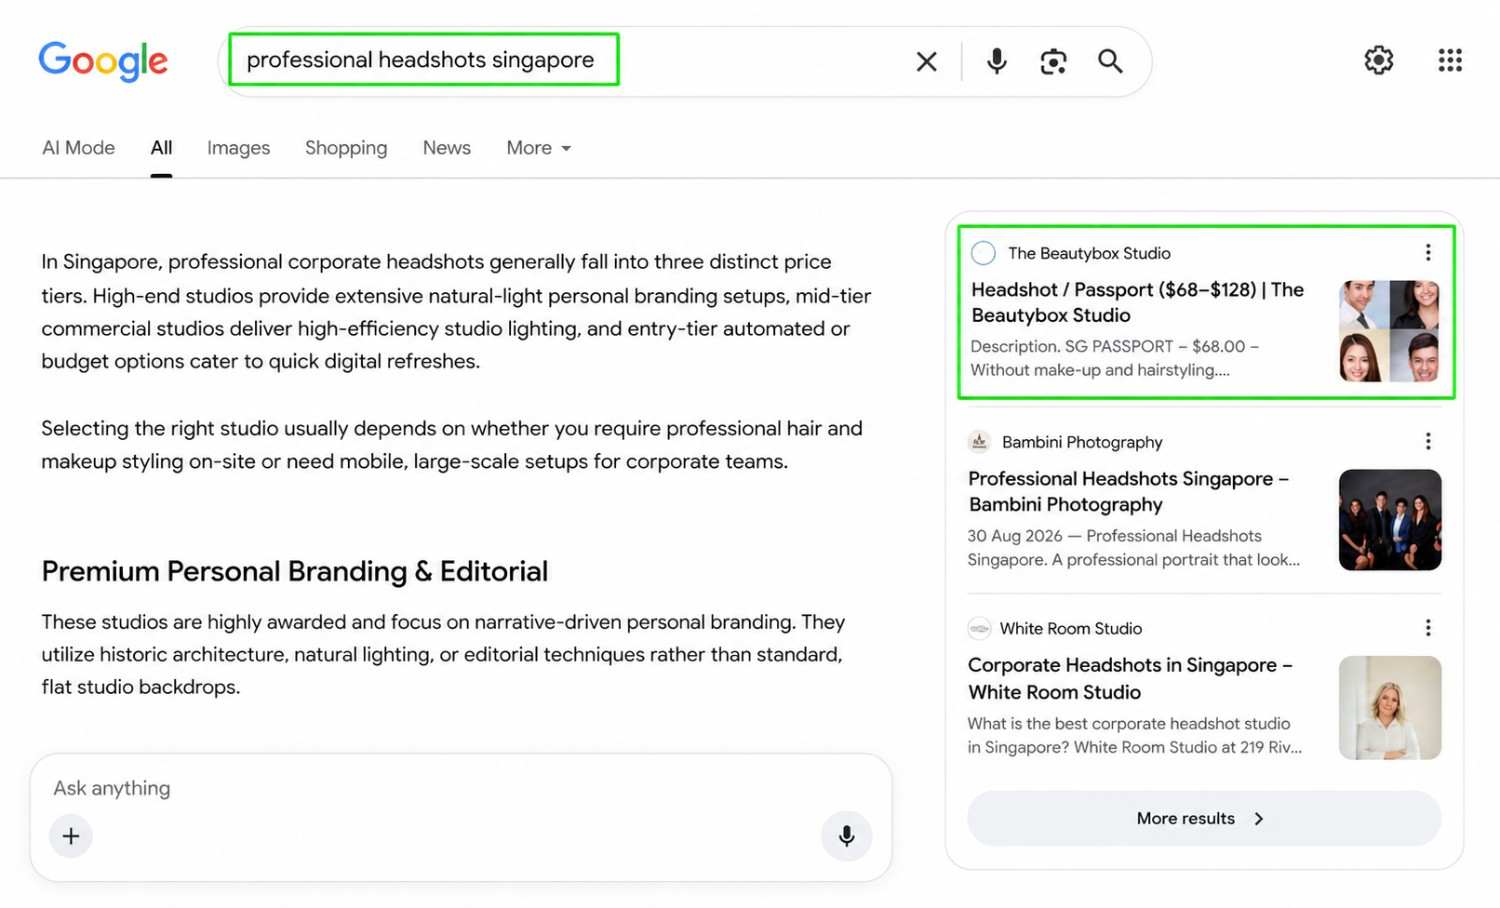Clear the search query with the X icon
The width and height of the screenshot is (1500, 908).
coord(927,61)
